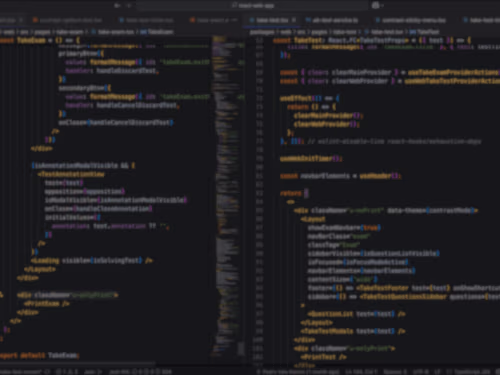The image size is (500, 375).
Task: Open the react-web-app command center search box
Action: click(x=252, y=5)
